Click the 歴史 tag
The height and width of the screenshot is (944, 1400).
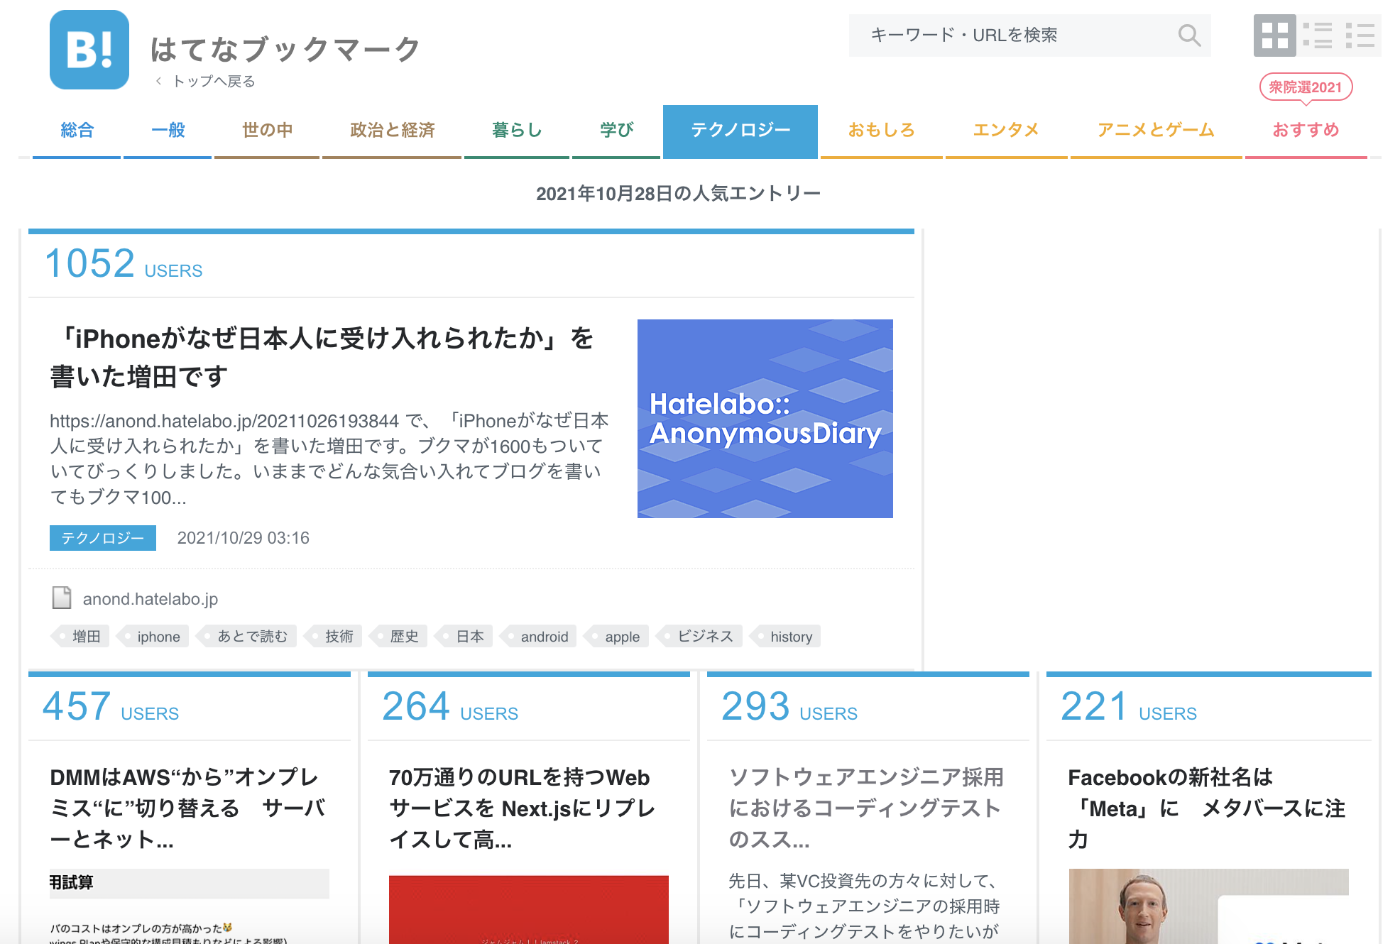[x=398, y=636]
